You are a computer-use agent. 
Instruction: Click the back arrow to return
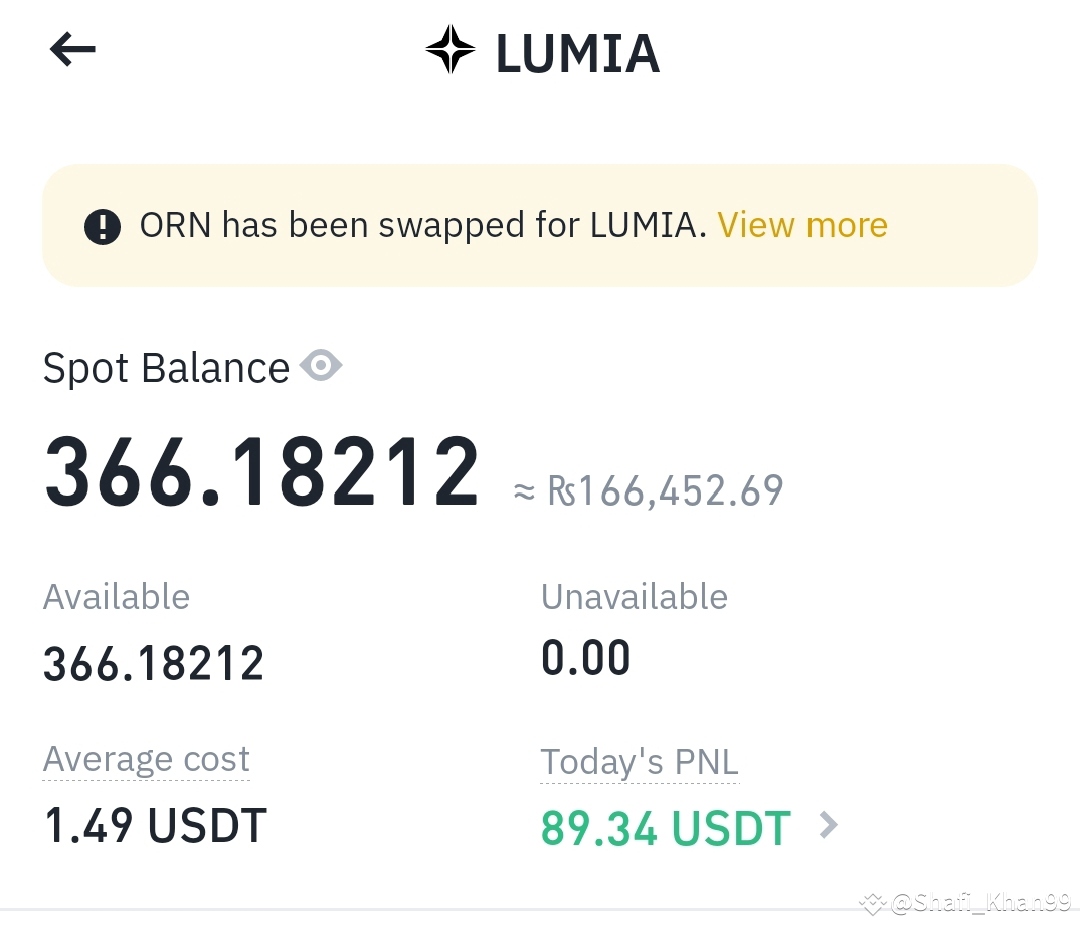pos(72,49)
